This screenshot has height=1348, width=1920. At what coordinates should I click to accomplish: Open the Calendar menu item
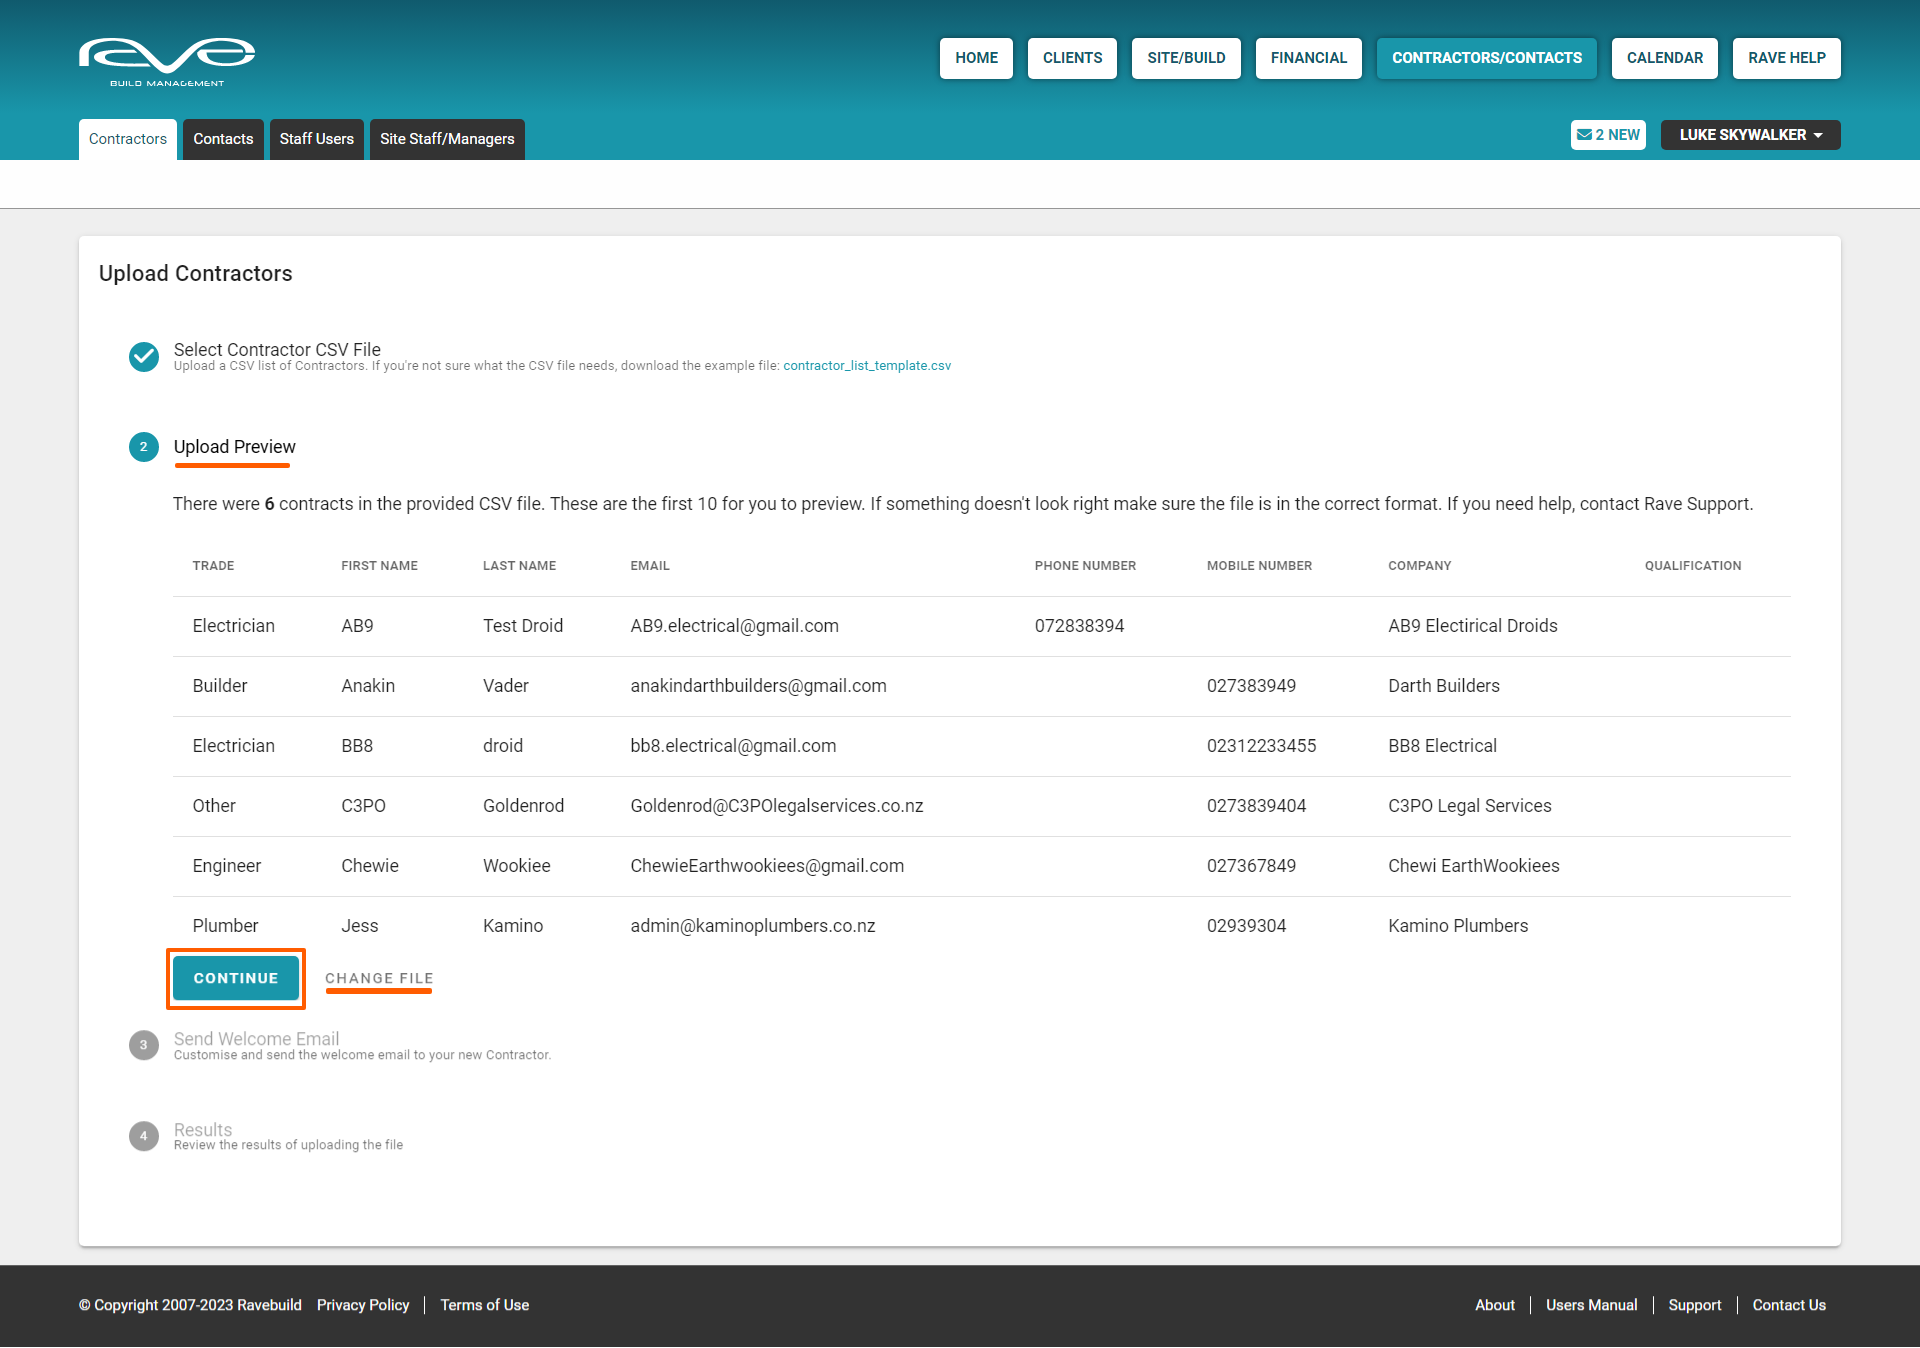1664,58
